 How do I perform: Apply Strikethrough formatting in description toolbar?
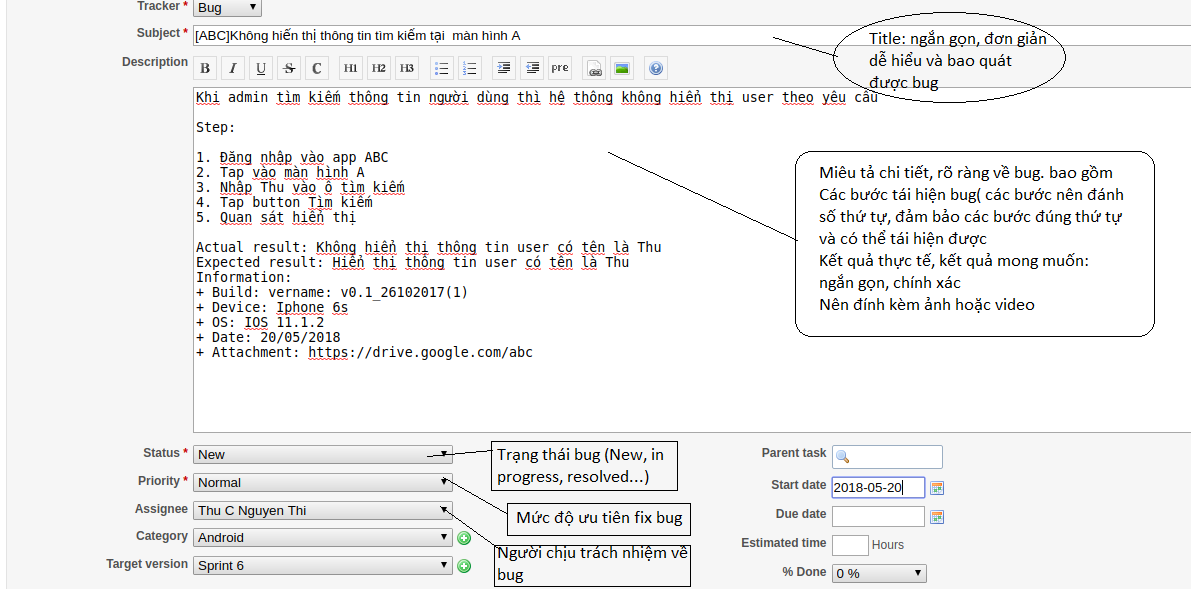click(x=289, y=68)
